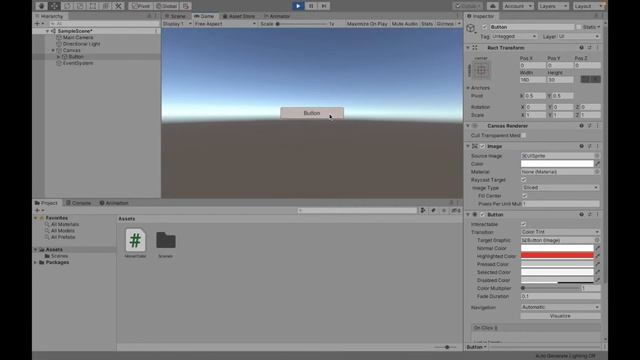Screen dimensions: 640x360
Task: Click the Step frame button
Action: tap(324, 6)
